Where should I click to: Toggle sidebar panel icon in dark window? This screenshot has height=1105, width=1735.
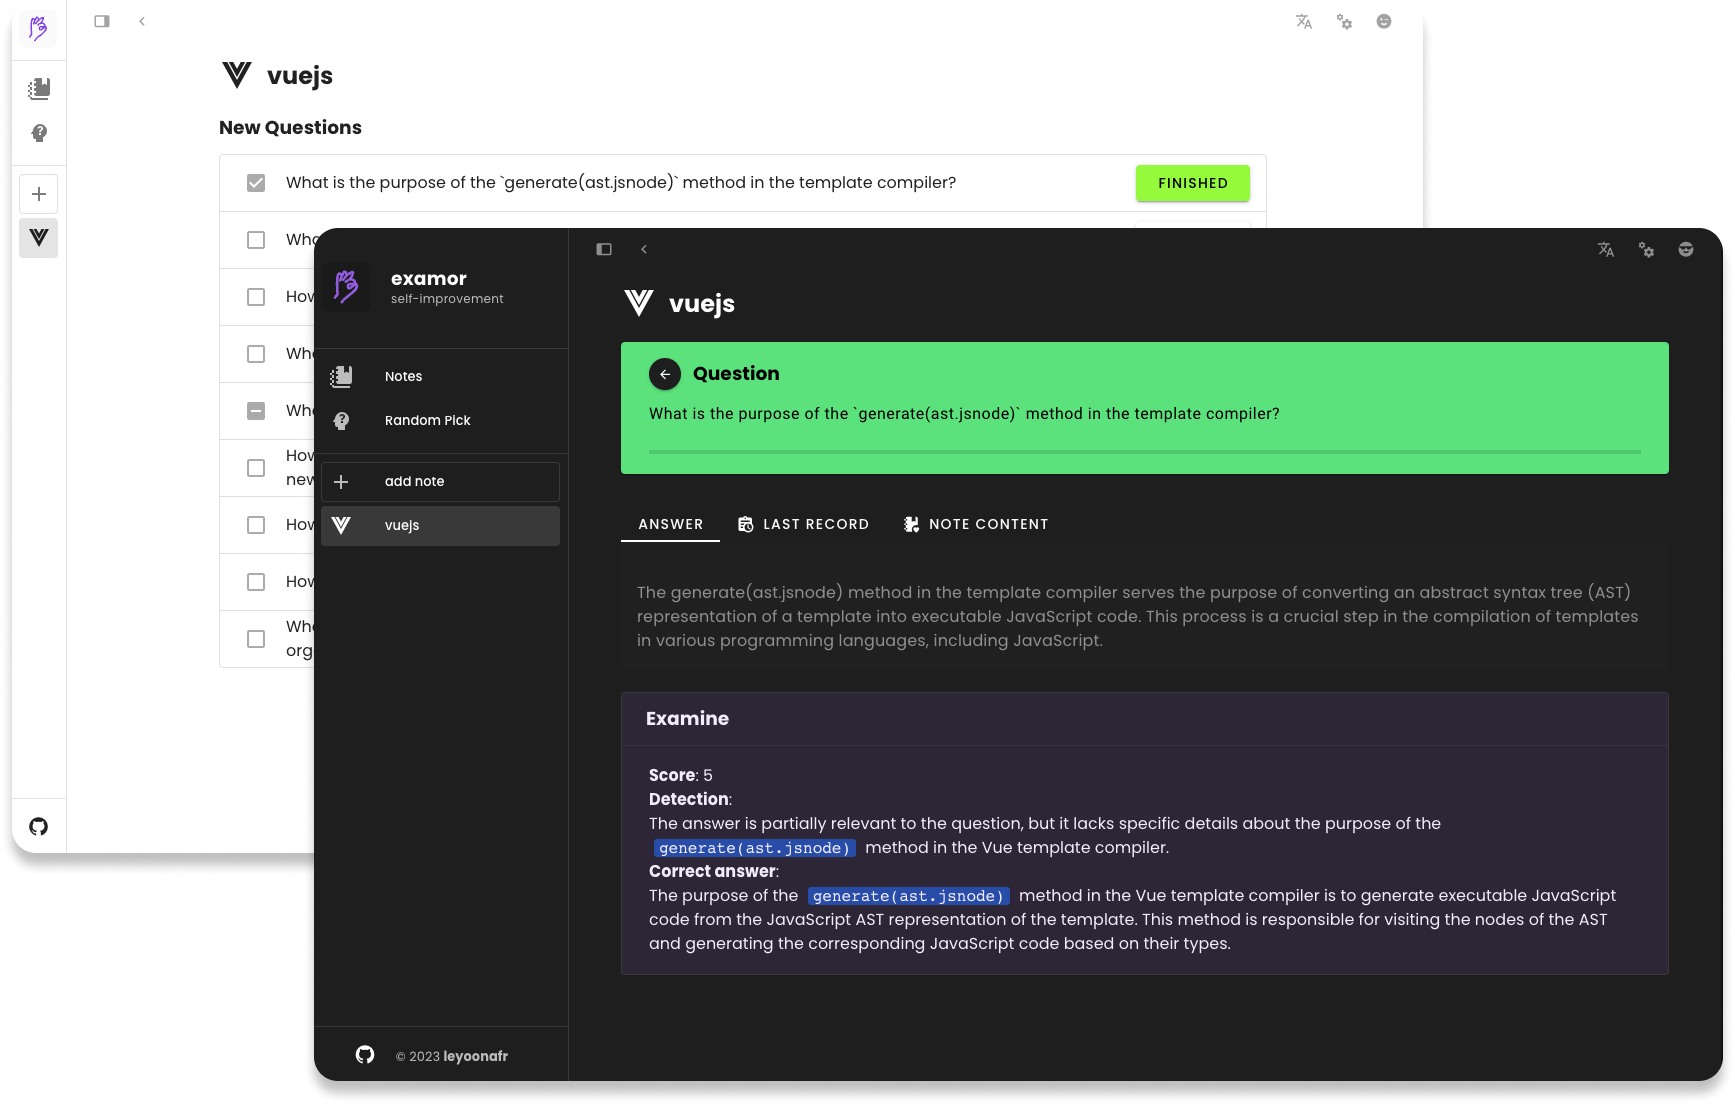(604, 250)
